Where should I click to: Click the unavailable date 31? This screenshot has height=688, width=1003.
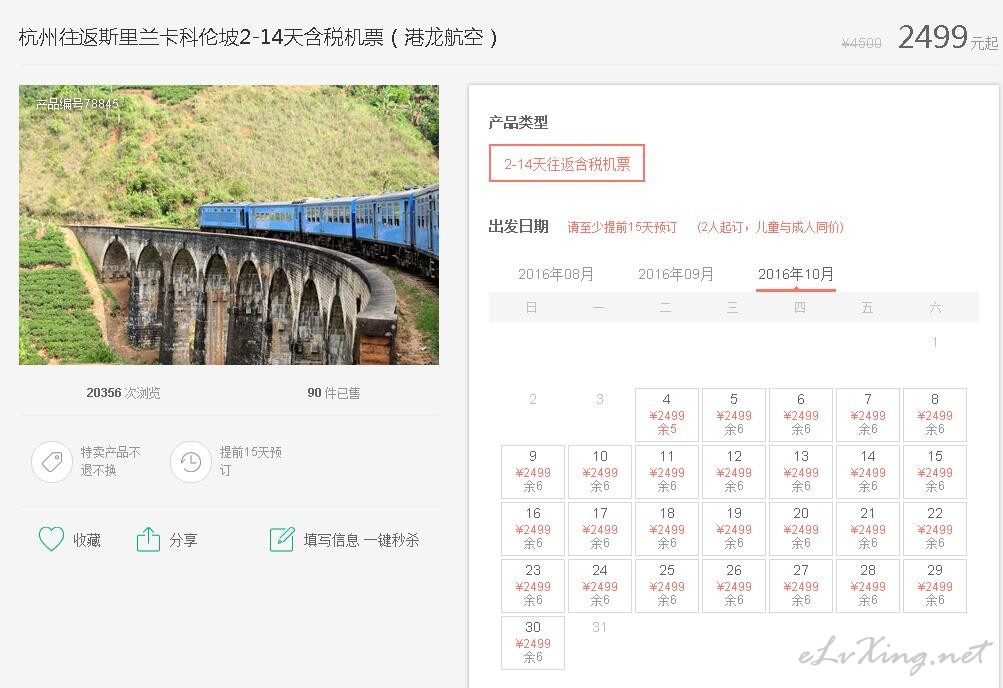tap(599, 627)
